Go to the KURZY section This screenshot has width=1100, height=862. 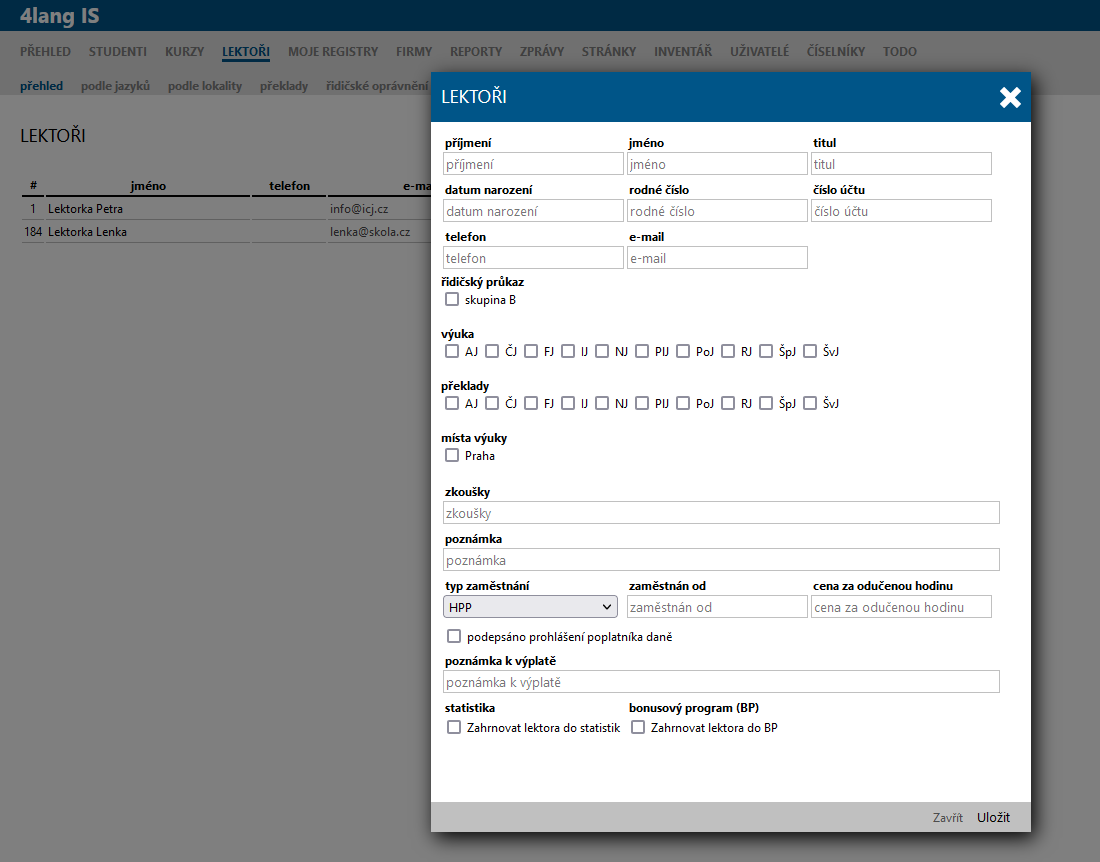pos(184,52)
